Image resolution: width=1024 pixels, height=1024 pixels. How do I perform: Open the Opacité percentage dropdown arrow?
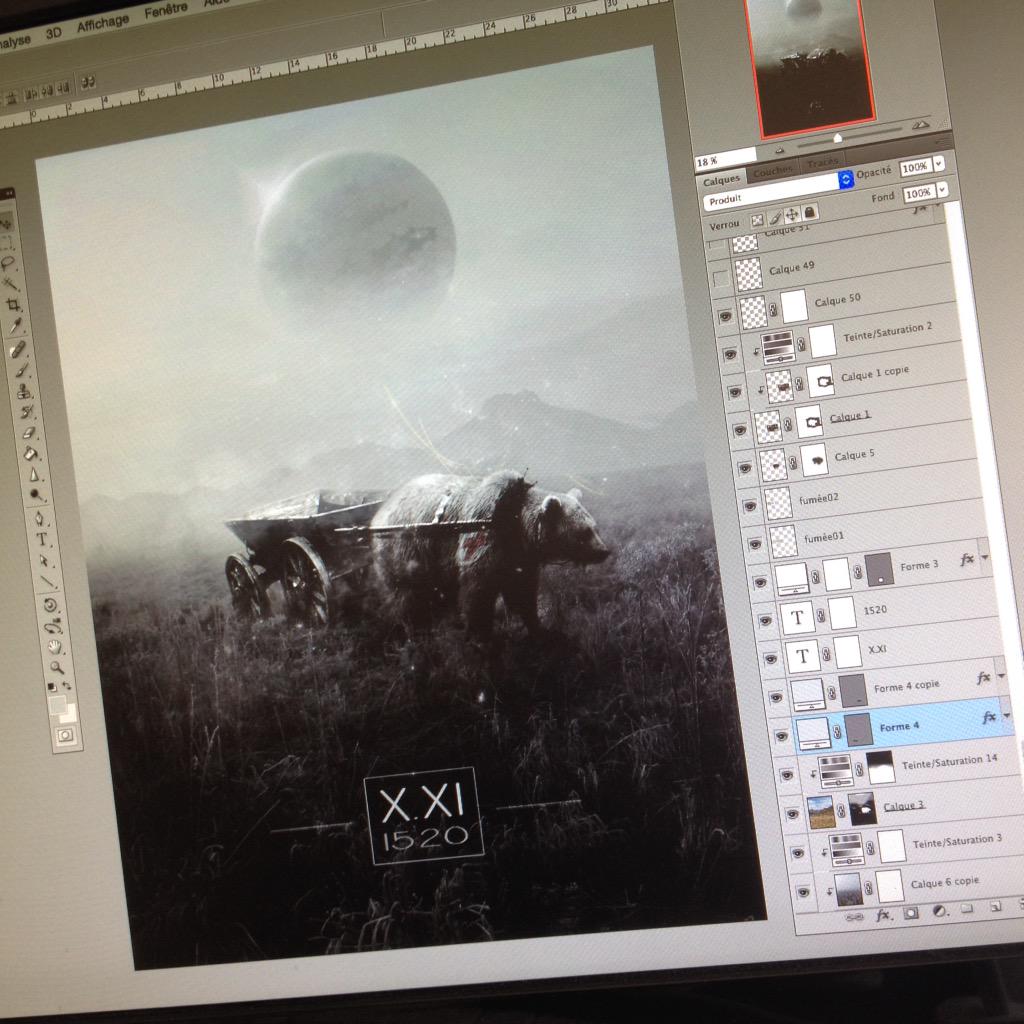coord(939,164)
